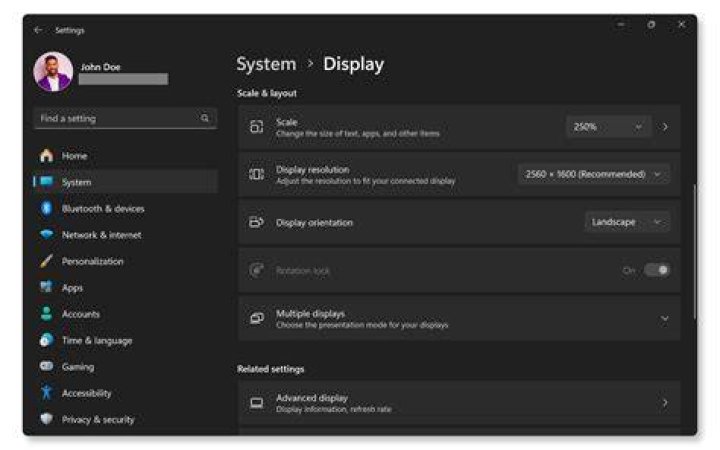Viewport: 720px width, 450px height.
Task: Click the Accounts person icon
Action: (x=46, y=314)
